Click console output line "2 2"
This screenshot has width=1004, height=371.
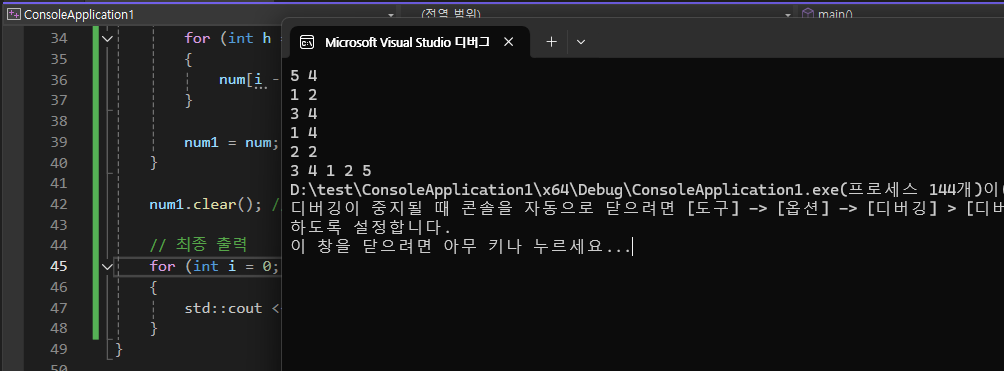pos(304,152)
